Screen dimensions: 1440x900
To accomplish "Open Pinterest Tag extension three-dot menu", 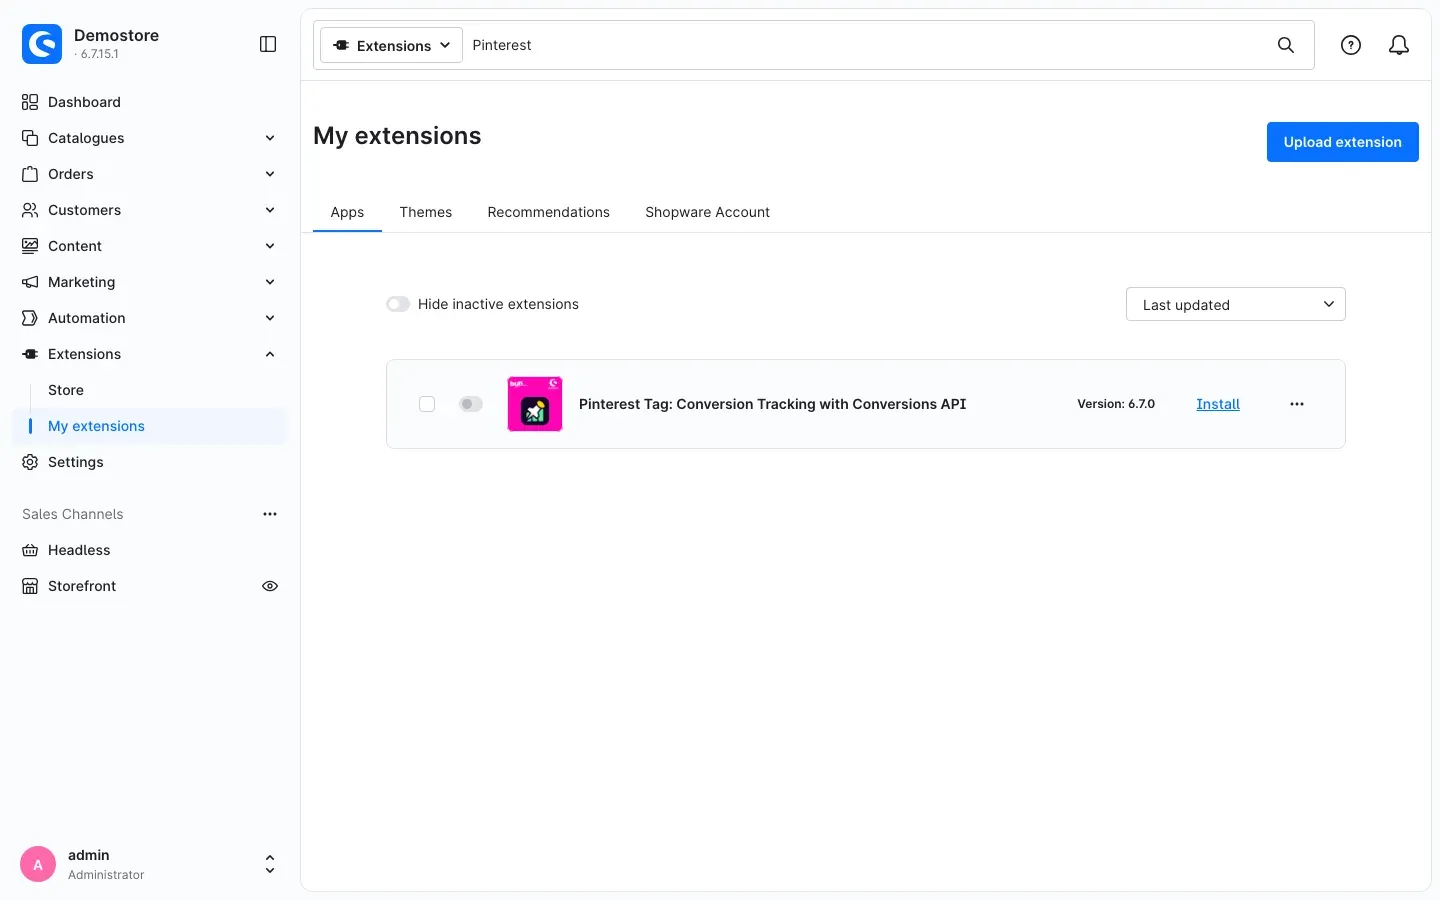I will 1297,404.
